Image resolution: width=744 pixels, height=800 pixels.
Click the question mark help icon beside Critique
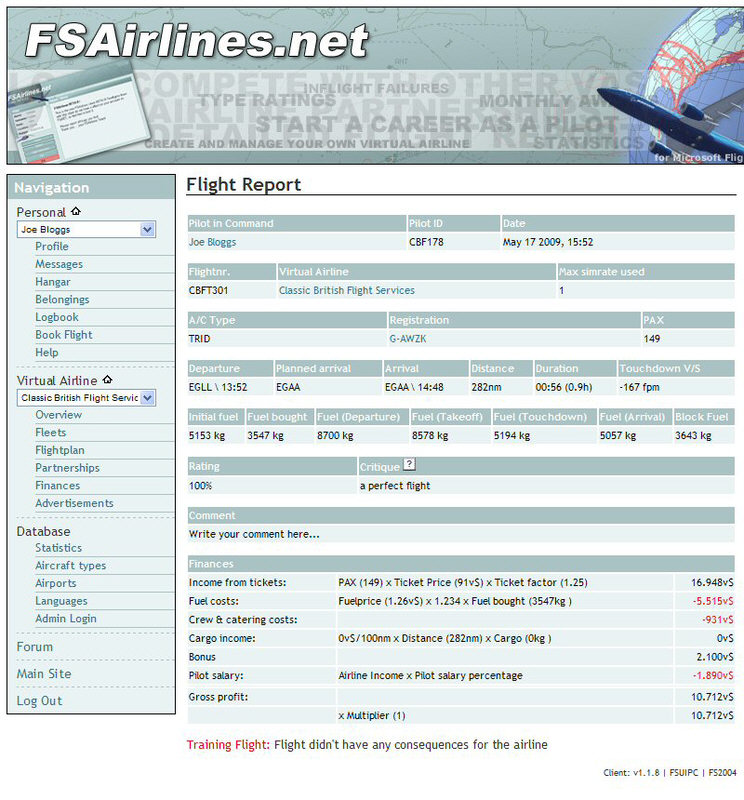409,464
